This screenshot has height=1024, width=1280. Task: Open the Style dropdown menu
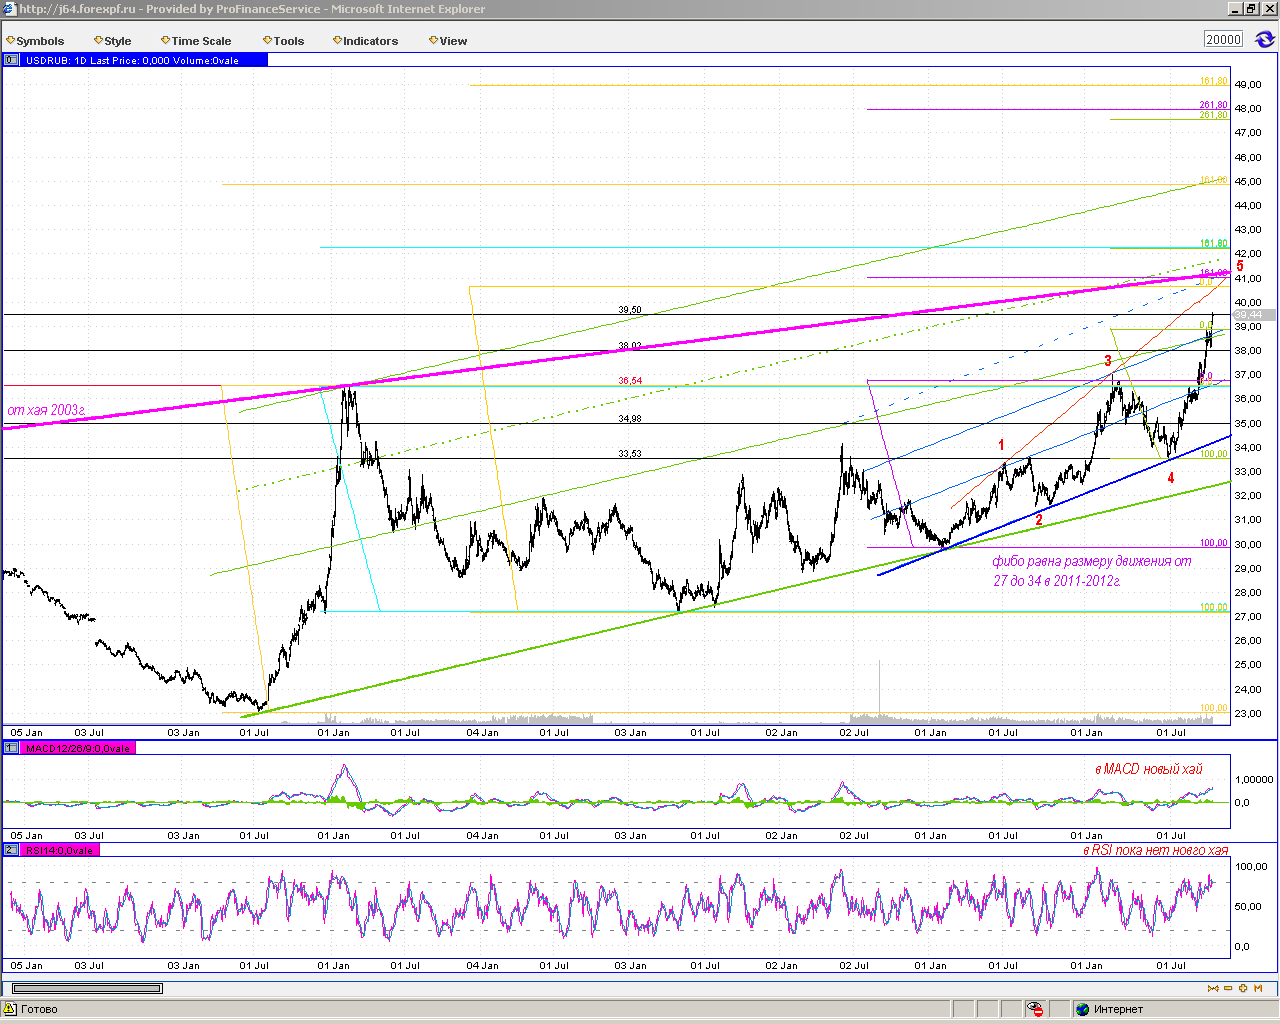click(x=112, y=41)
